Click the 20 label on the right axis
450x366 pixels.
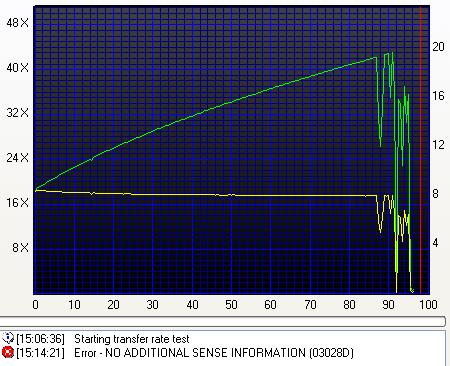pos(438,47)
